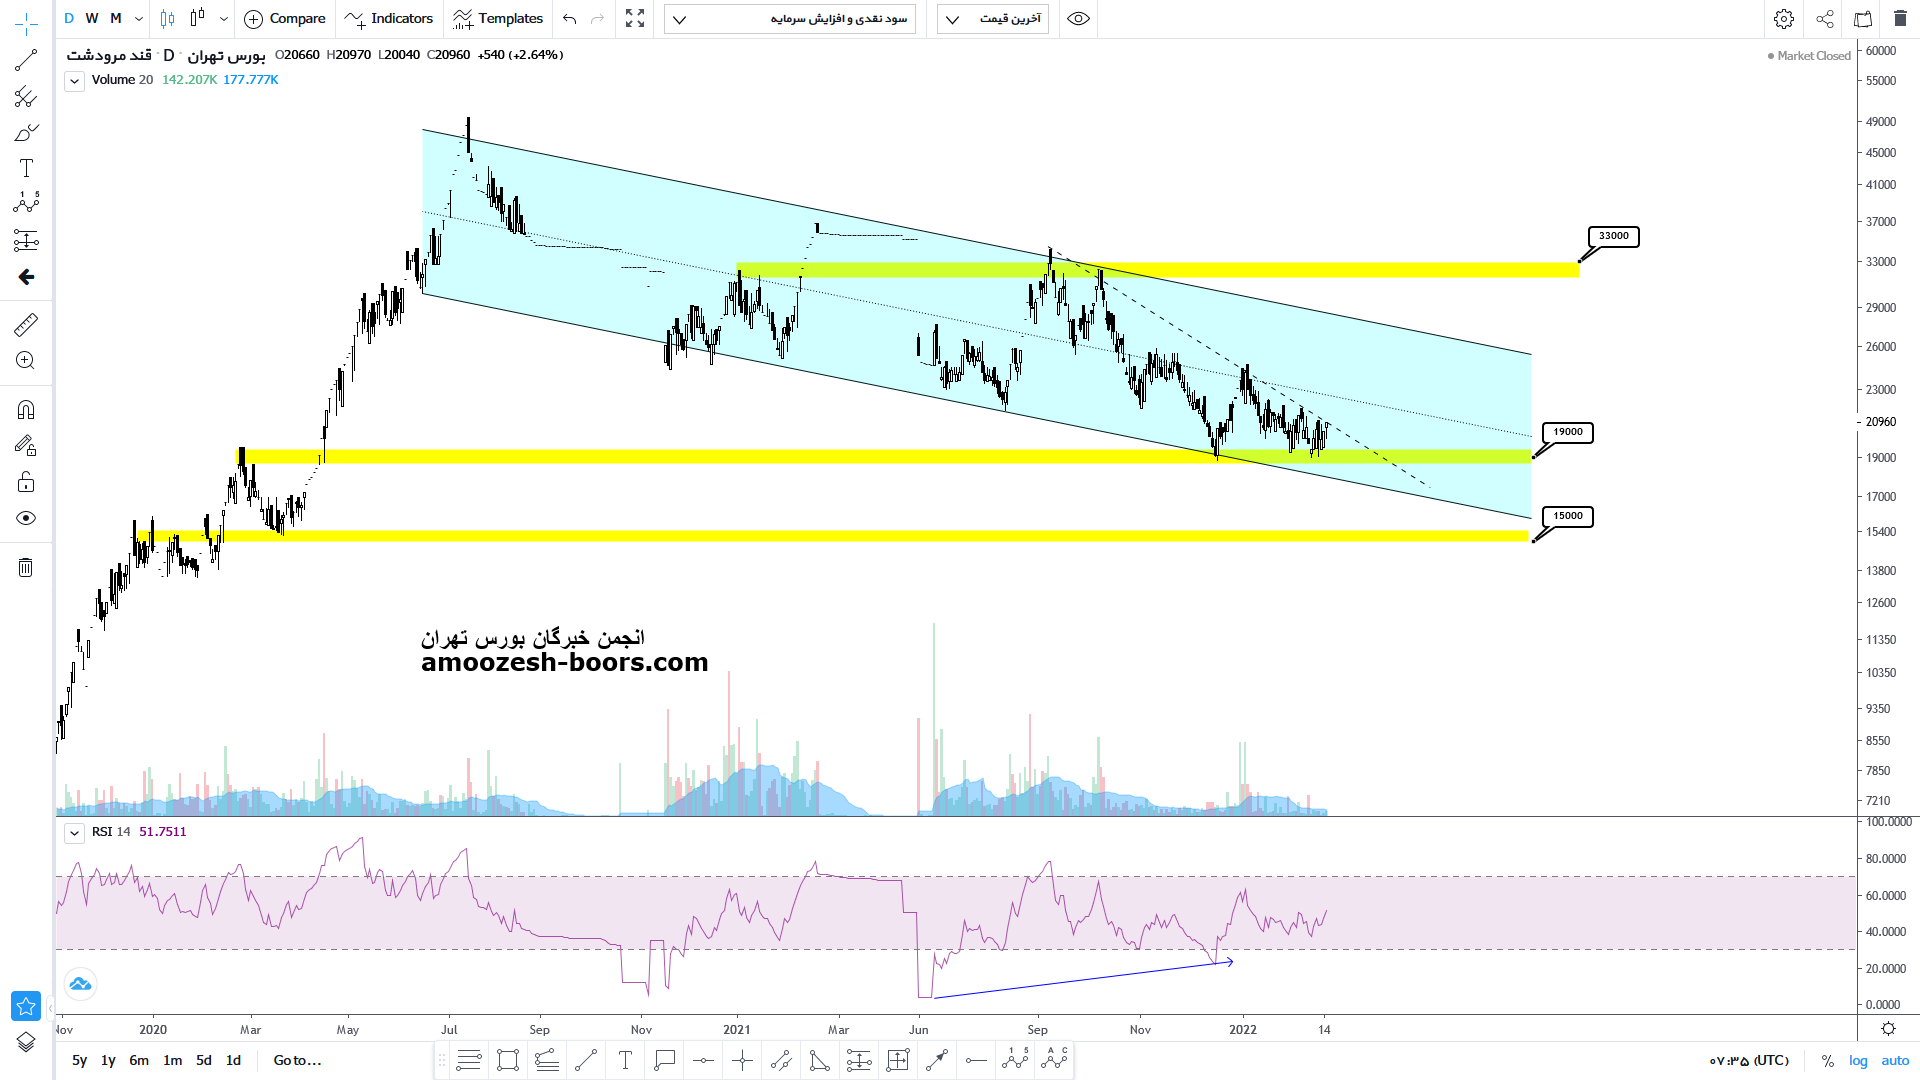Image resolution: width=1920 pixels, height=1080 pixels.
Task: Open the Templates menu
Action: (x=498, y=19)
